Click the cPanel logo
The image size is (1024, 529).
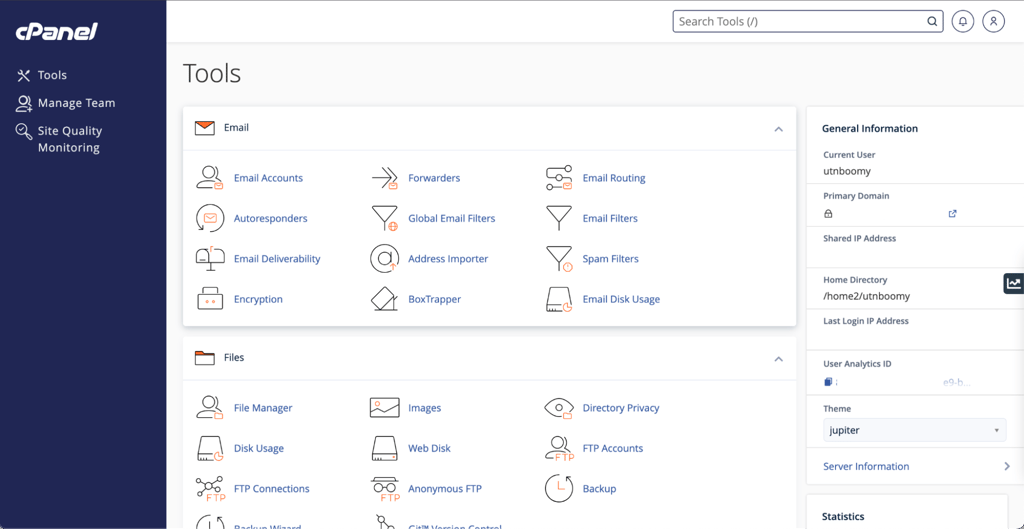[57, 31]
